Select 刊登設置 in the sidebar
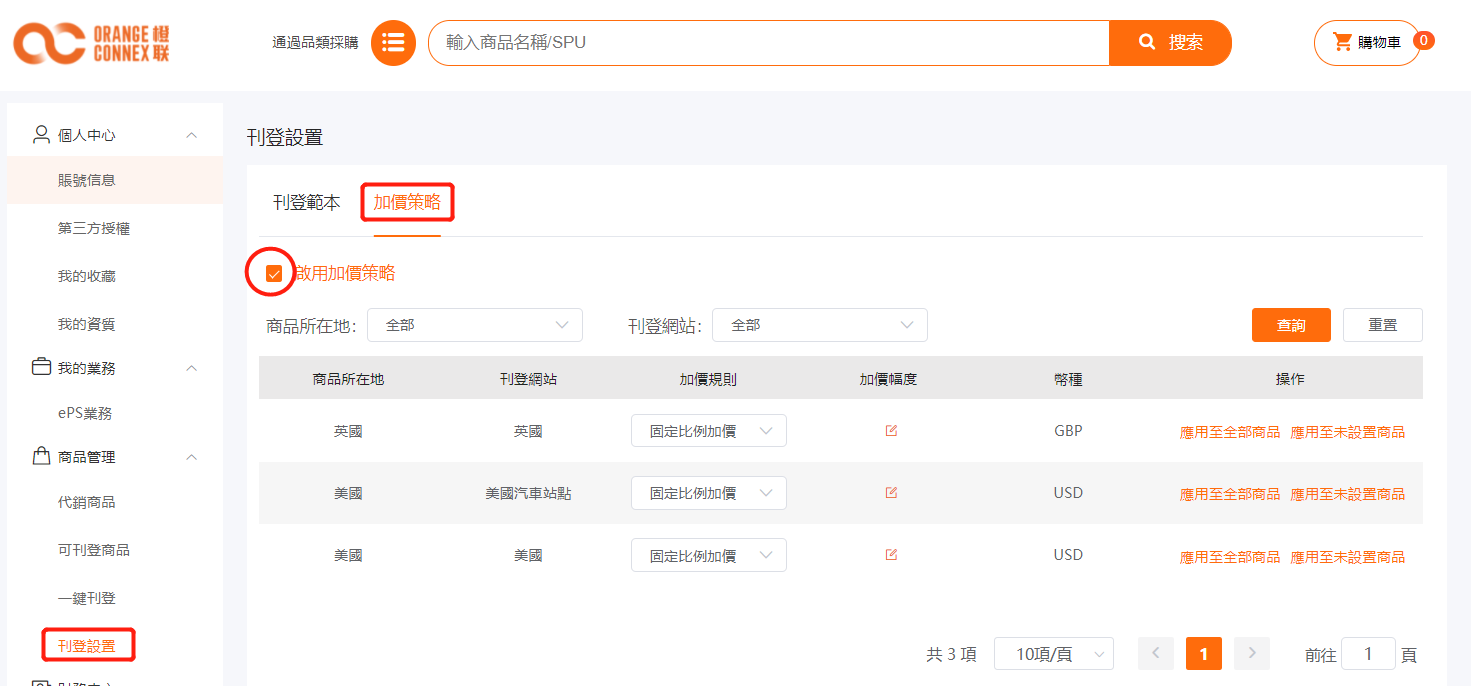The height and width of the screenshot is (686, 1471). pos(87,646)
